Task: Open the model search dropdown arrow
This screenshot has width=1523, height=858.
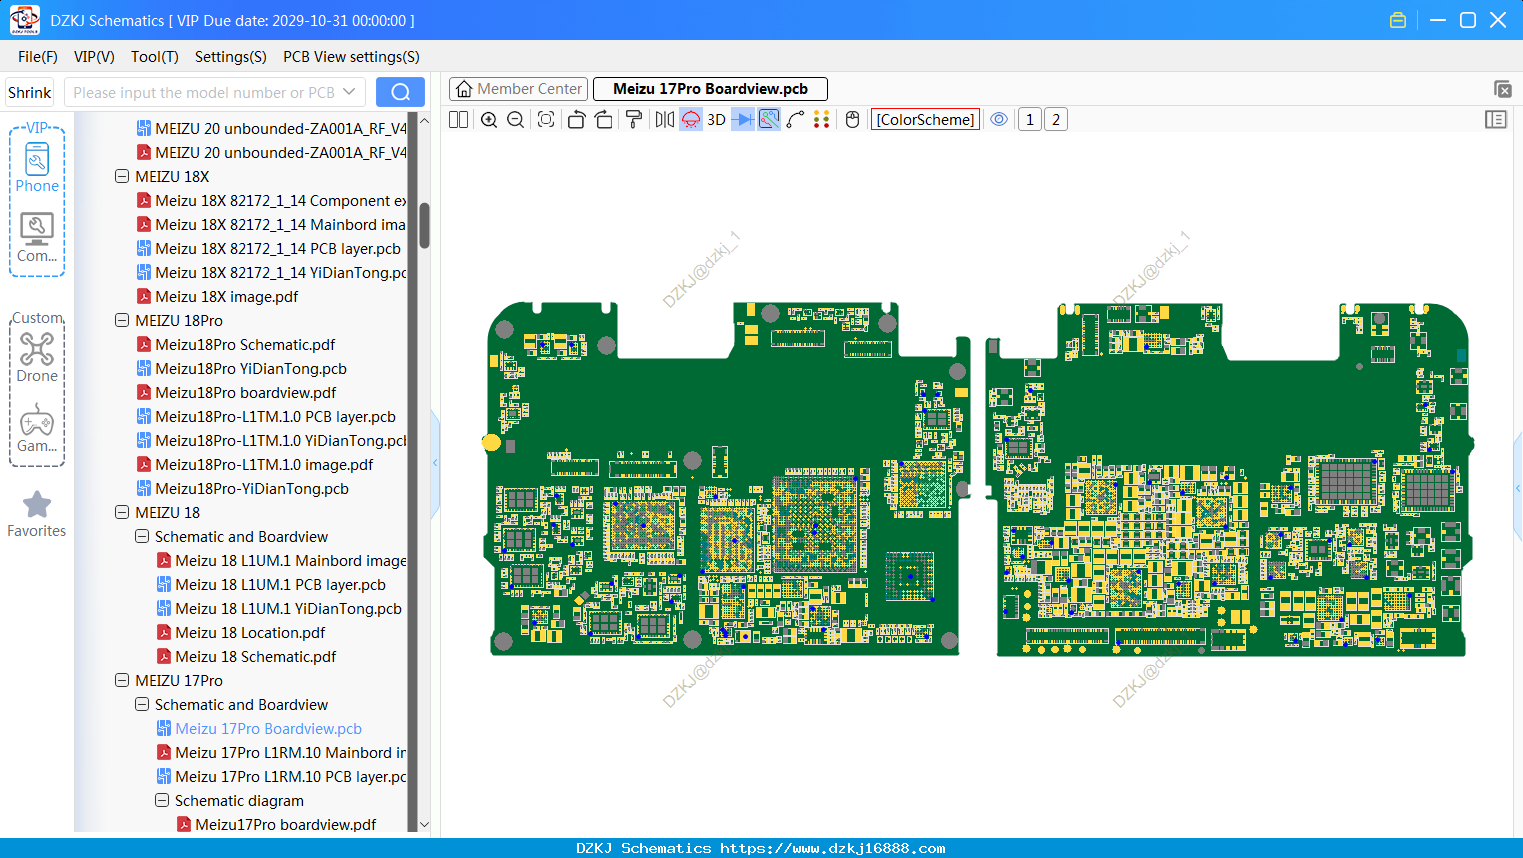Action: 349,92
